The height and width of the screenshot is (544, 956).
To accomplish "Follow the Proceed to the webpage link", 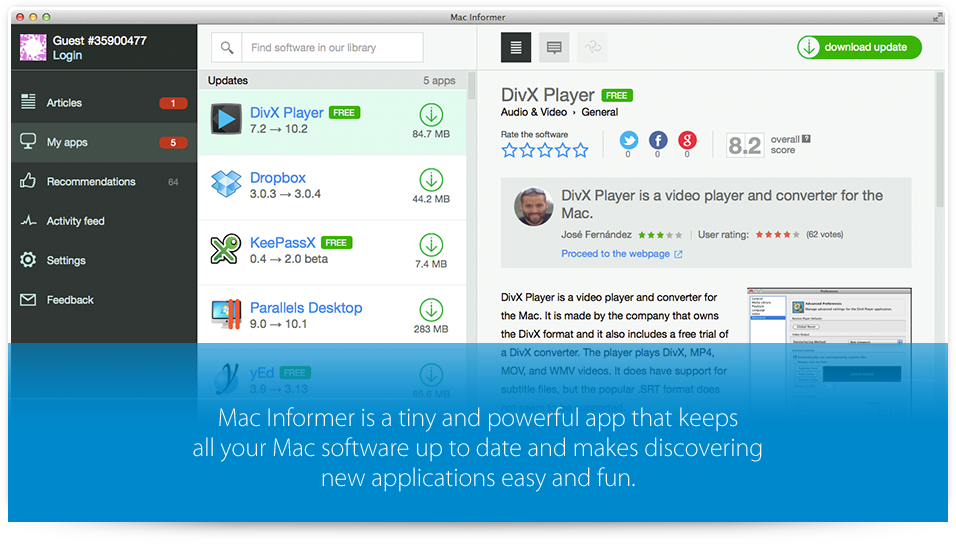I will tap(615, 254).
